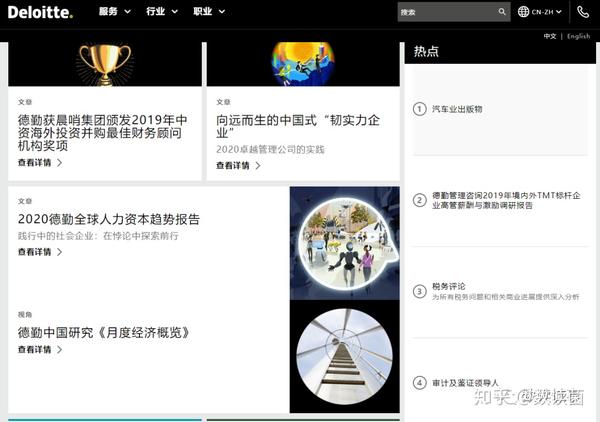Switch language to English
Viewport: 600px width, 422px height.
(x=578, y=36)
